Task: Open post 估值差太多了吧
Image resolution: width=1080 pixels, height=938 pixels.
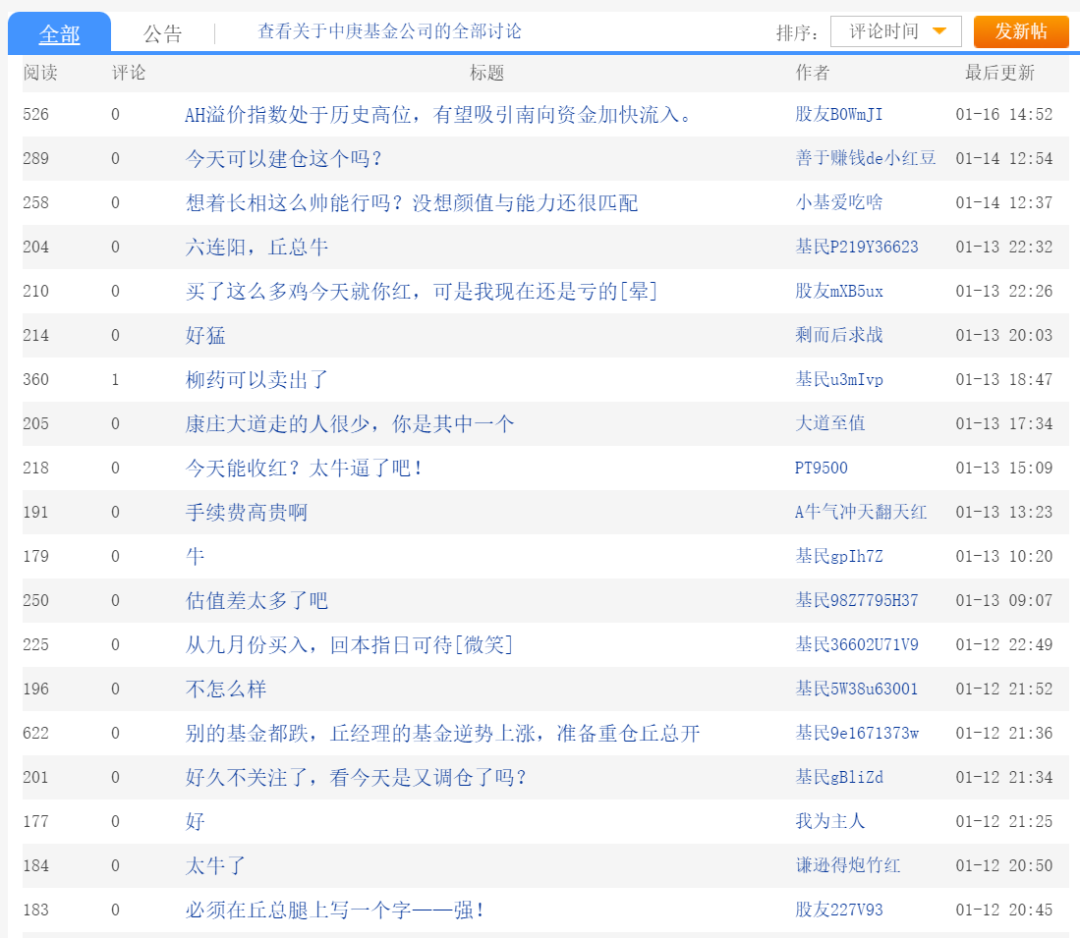Action: click(x=256, y=600)
